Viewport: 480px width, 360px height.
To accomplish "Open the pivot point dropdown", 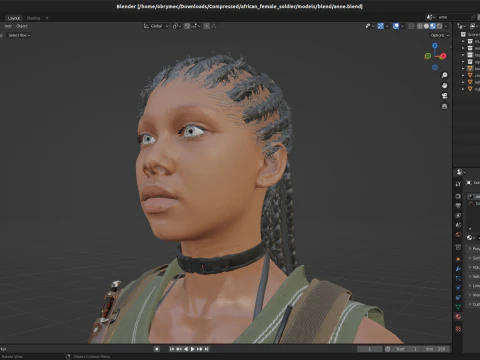I will [177, 26].
